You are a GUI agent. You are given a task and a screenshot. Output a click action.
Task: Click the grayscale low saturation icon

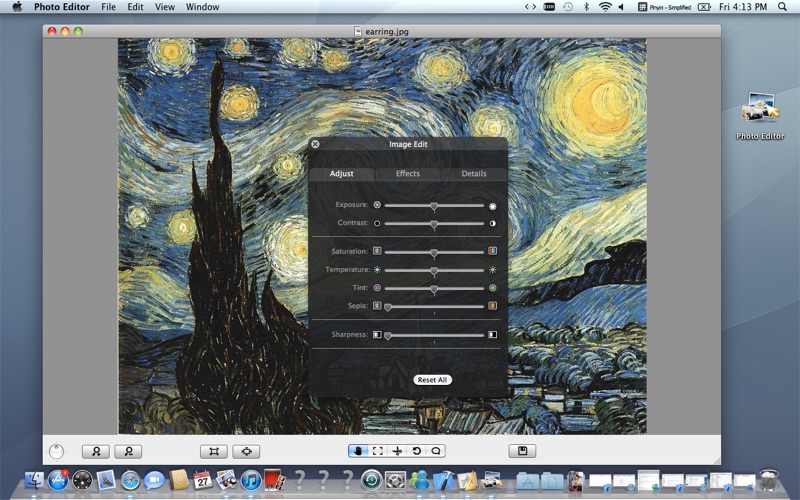tap(377, 251)
